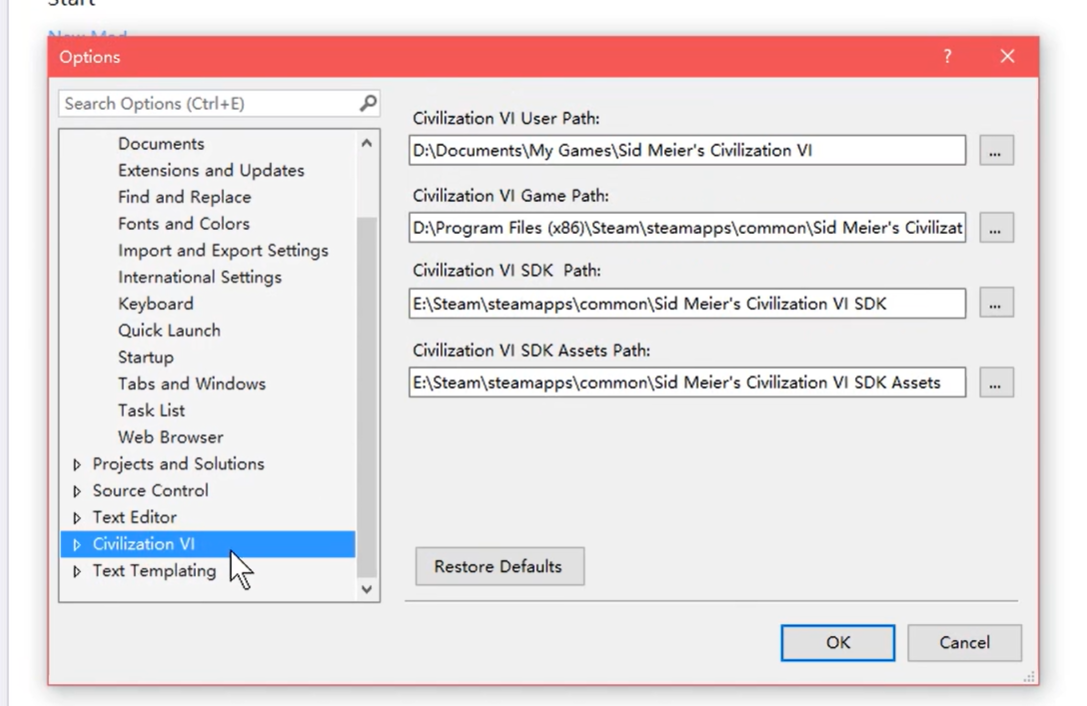The height and width of the screenshot is (706, 1087).
Task: Expand Text Editor node
Action: (77, 518)
